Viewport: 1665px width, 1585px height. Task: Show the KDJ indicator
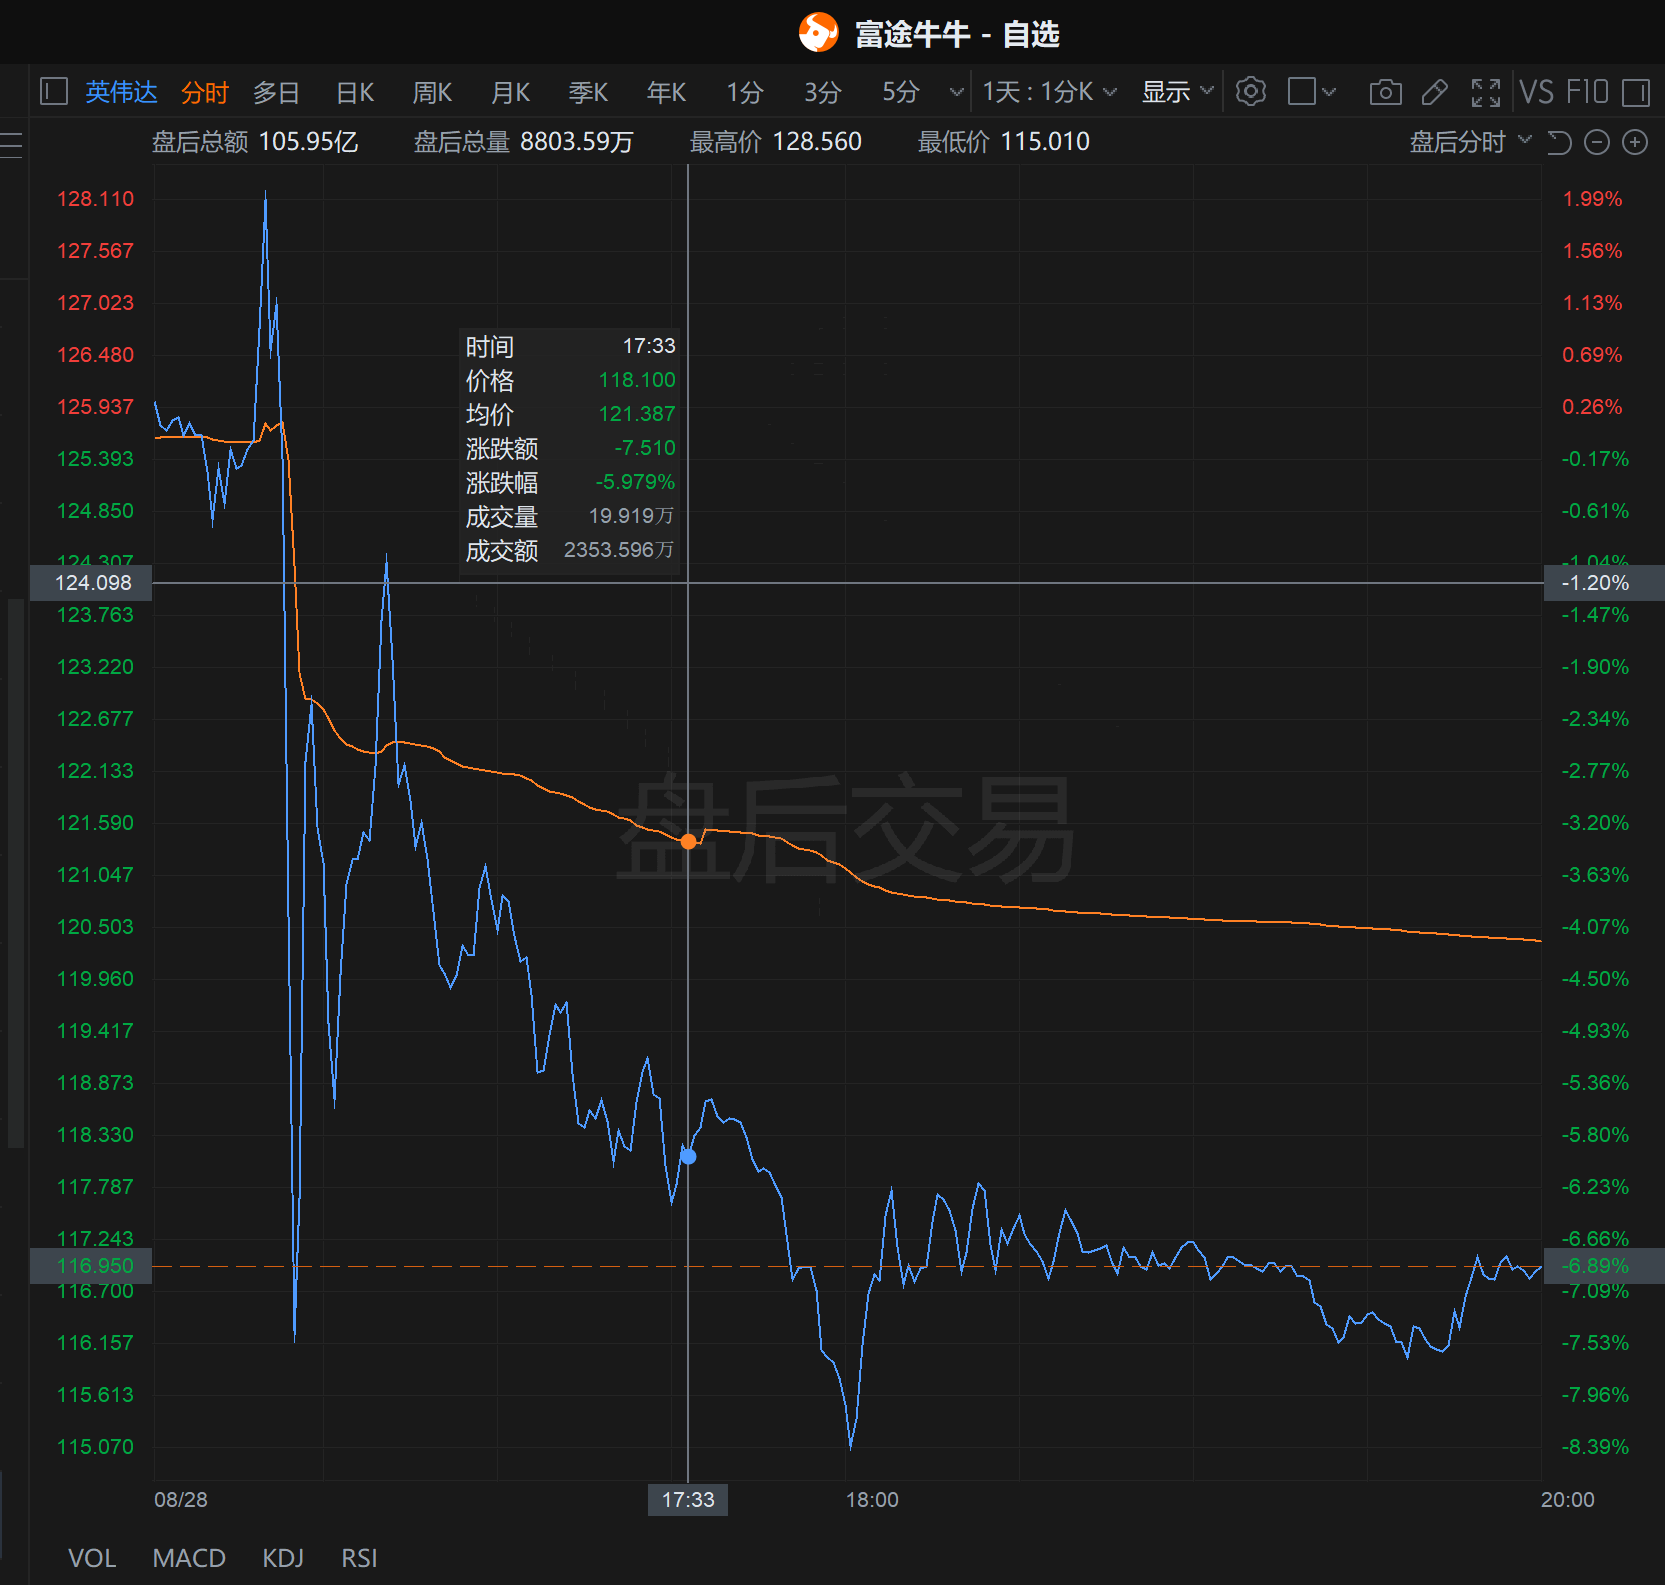[x=283, y=1558]
